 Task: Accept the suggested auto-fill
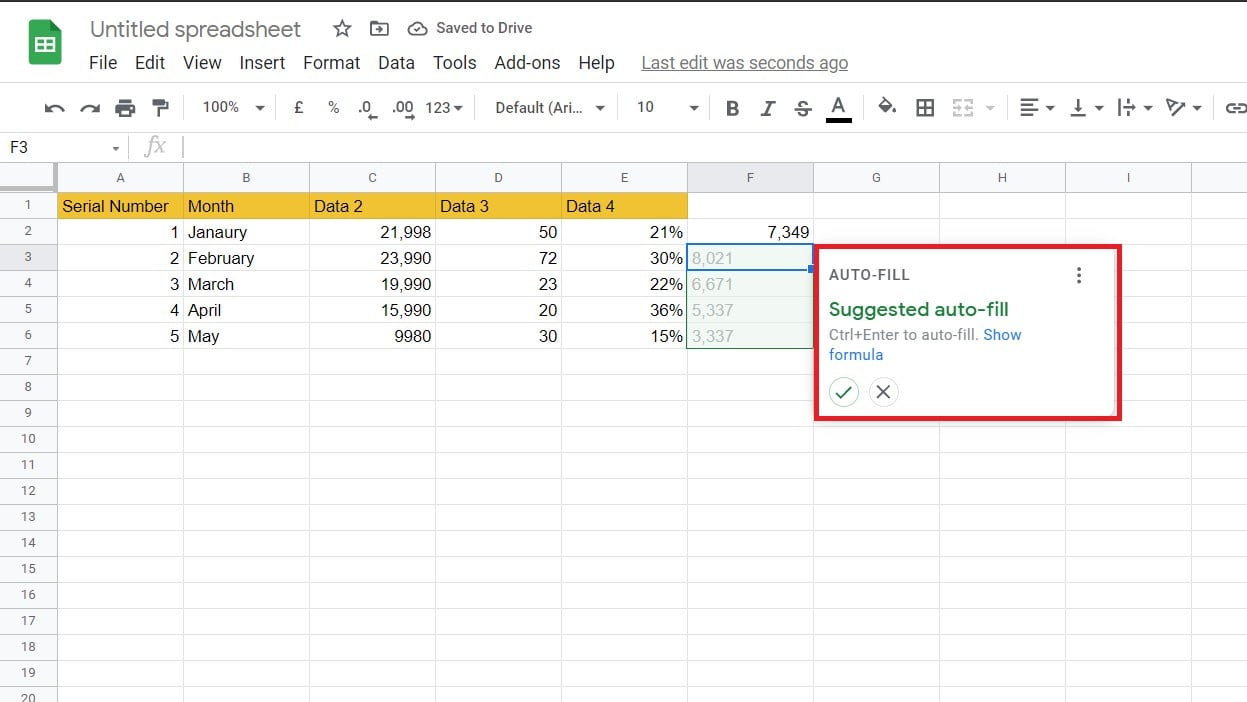point(843,392)
